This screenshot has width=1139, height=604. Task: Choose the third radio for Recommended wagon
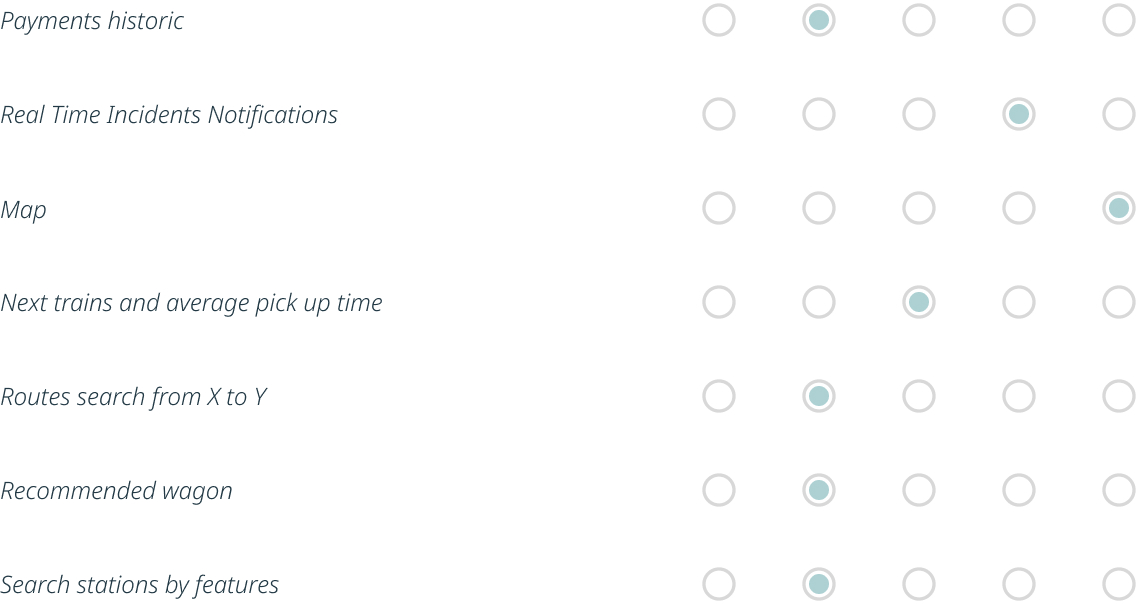pos(919,490)
